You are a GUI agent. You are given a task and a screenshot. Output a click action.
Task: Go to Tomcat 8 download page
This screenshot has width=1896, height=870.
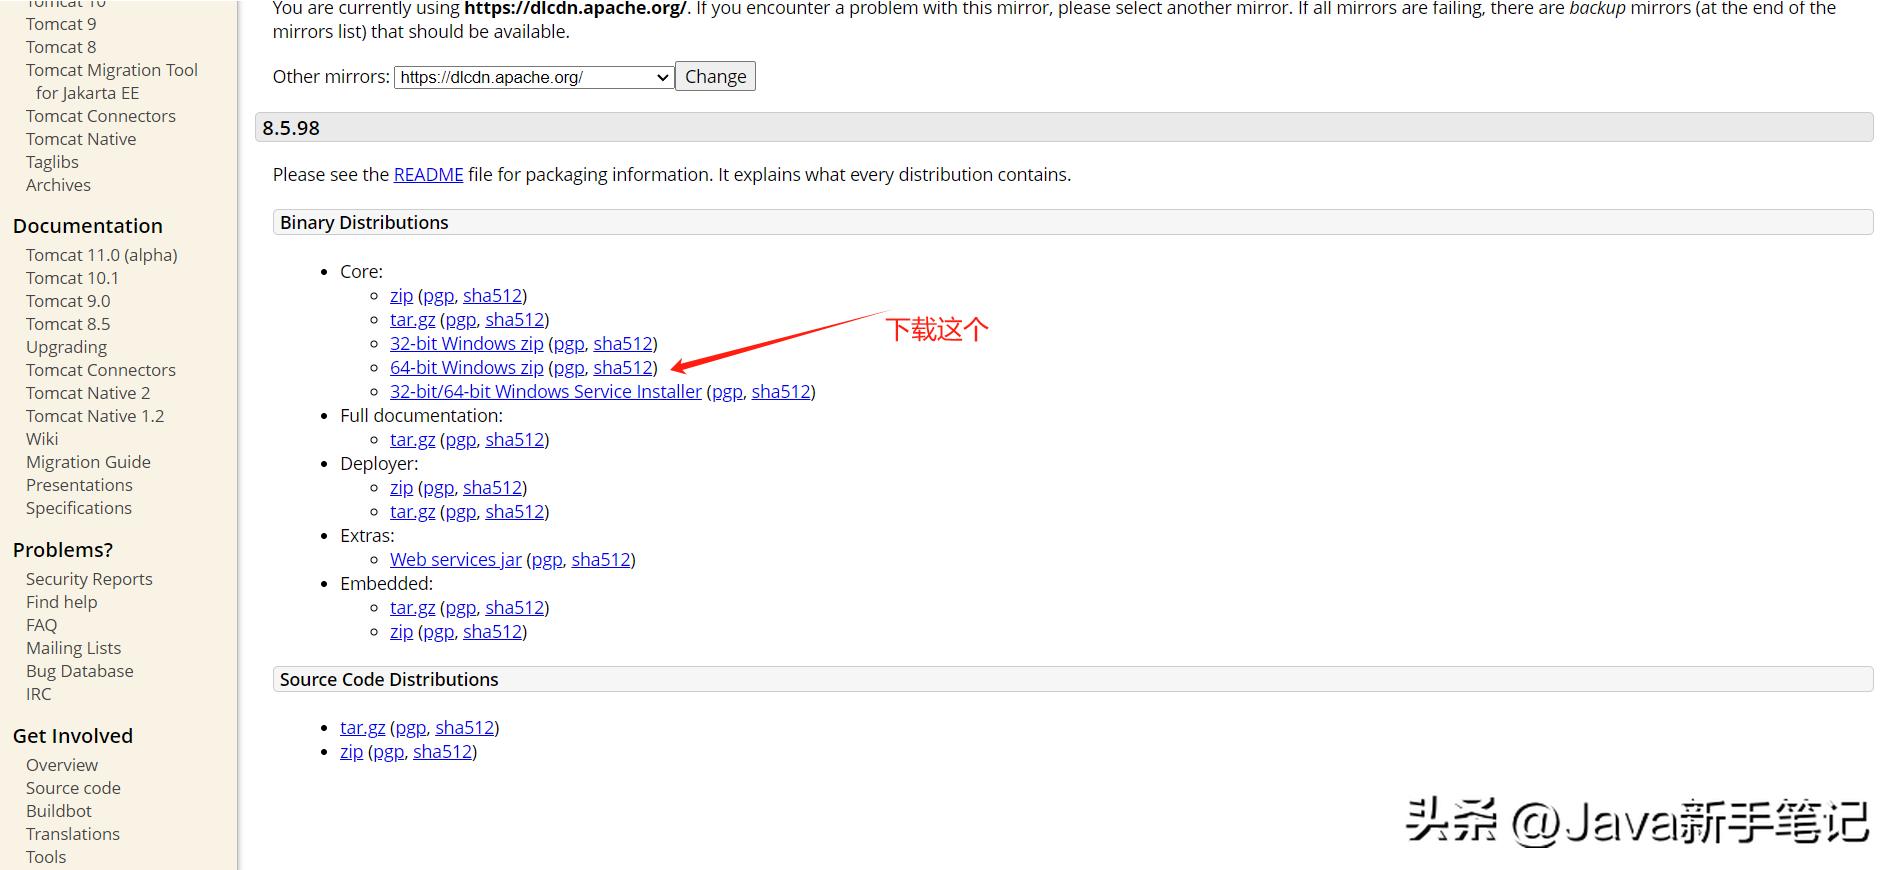click(61, 47)
